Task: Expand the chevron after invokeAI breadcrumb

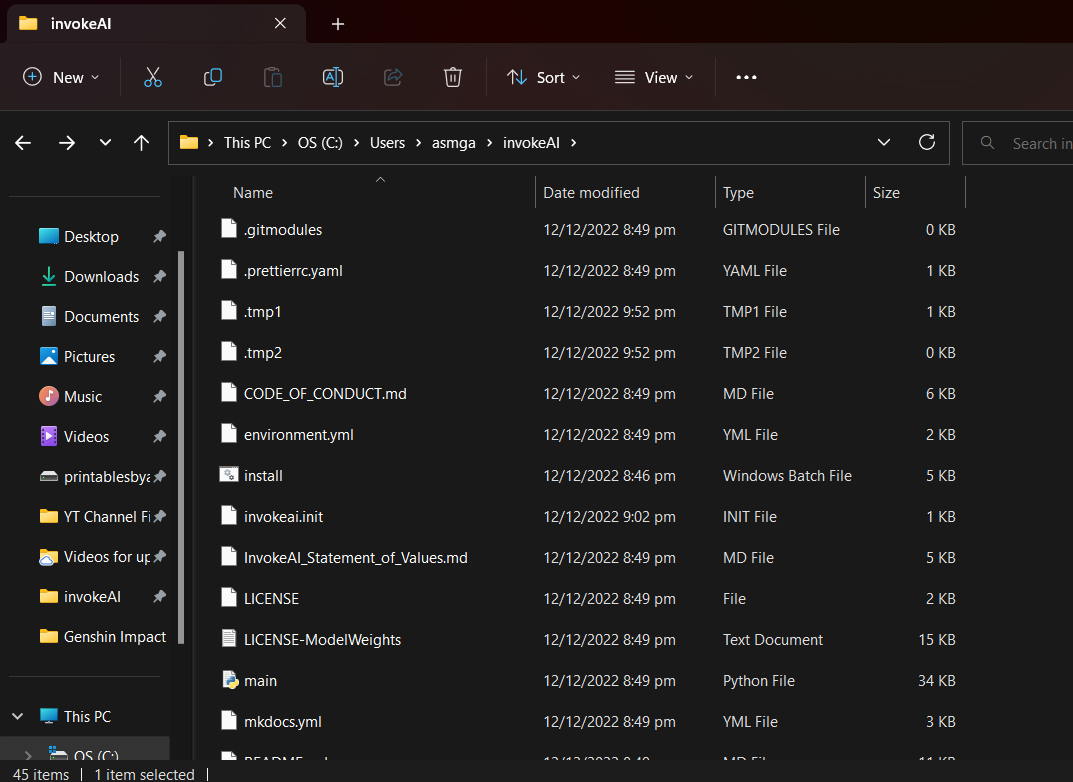Action: [573, 143]
